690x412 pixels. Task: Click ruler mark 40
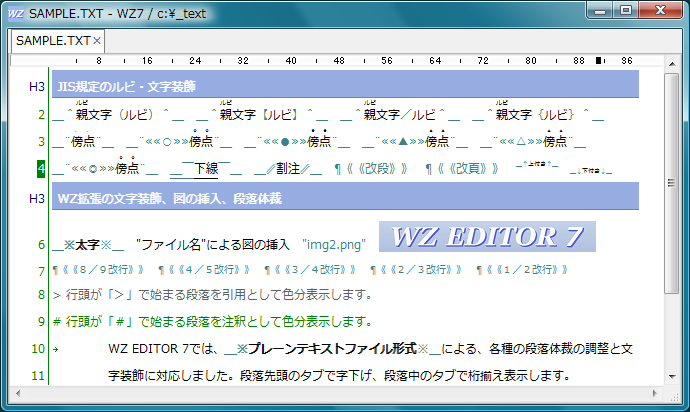[291, 61]
